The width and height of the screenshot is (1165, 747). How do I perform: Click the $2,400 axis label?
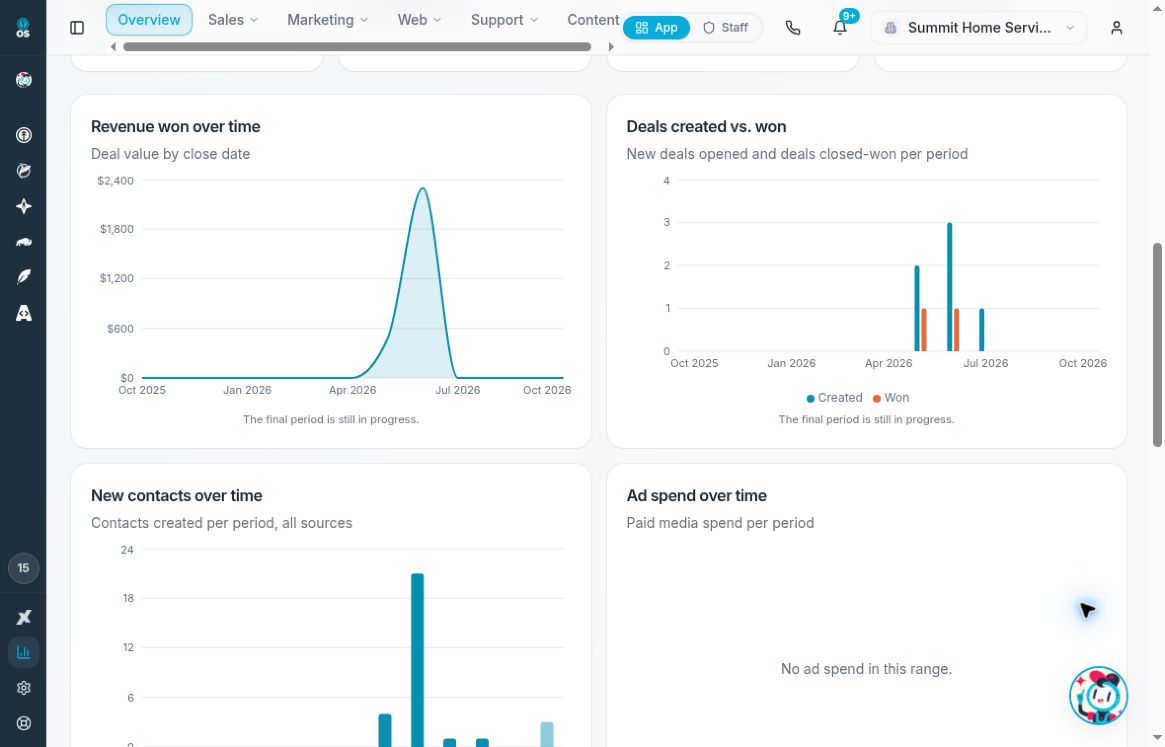pos(115,181)
